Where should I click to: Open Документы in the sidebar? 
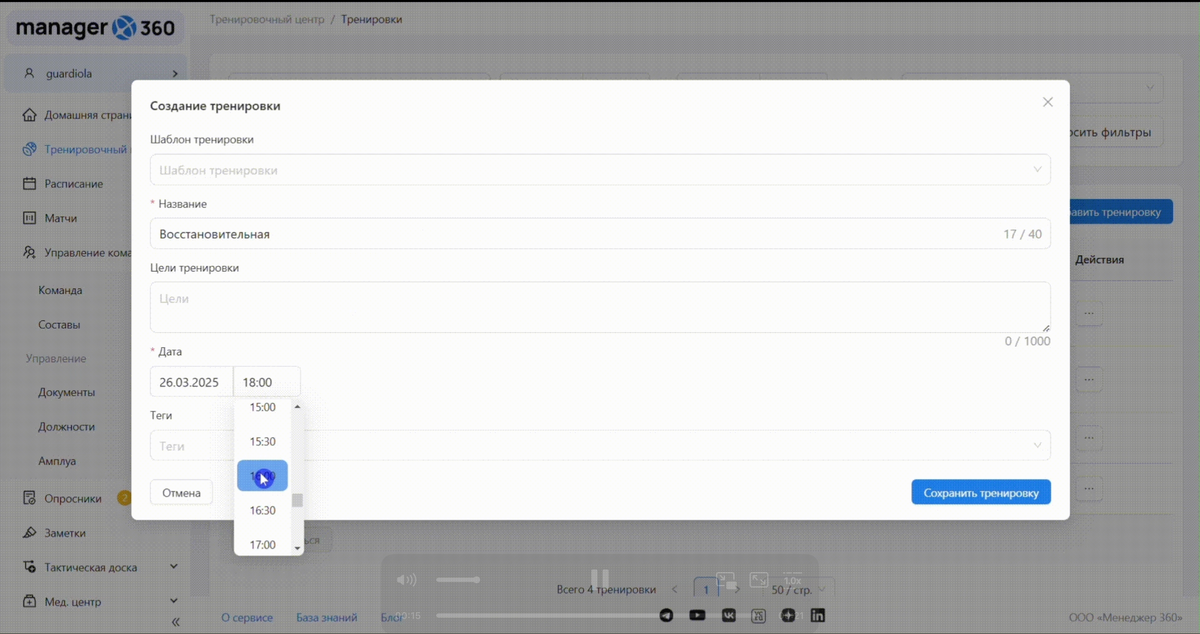pos(66,392)
